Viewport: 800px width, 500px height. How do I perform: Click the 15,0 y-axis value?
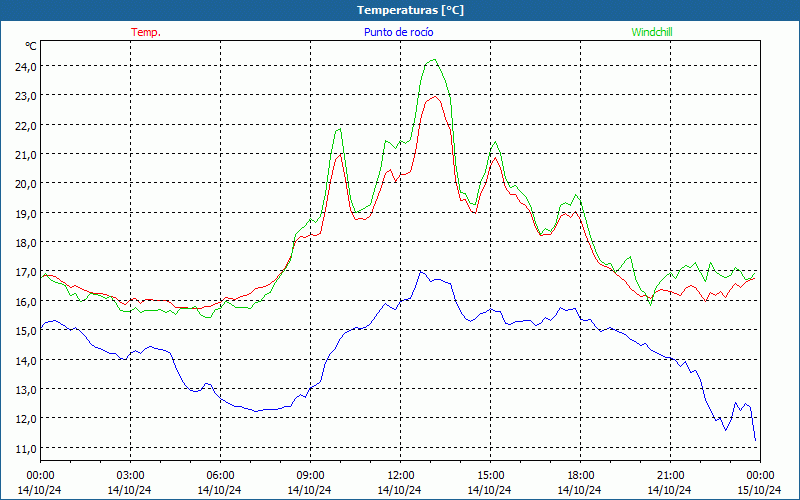(x=24, y=331)
